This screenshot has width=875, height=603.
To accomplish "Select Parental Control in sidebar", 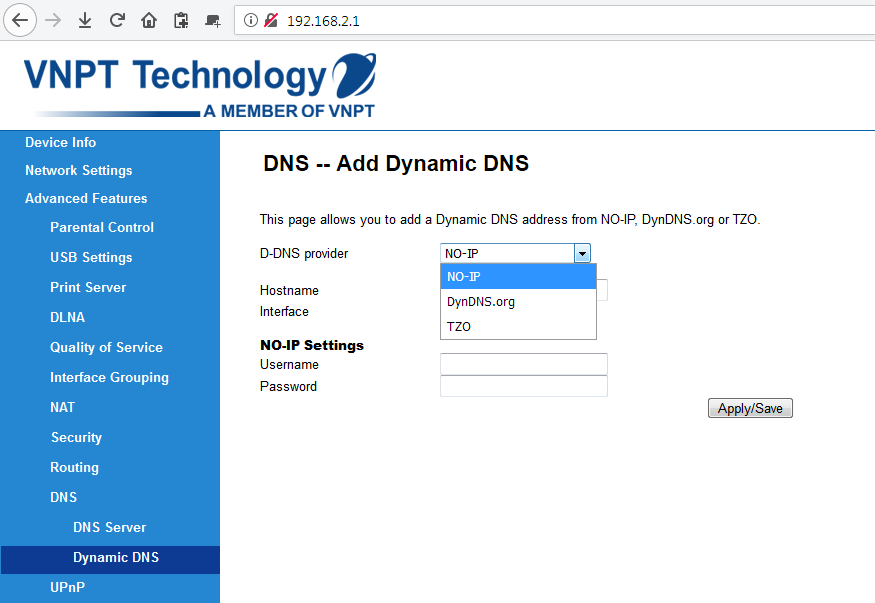I will click(102, 227).
